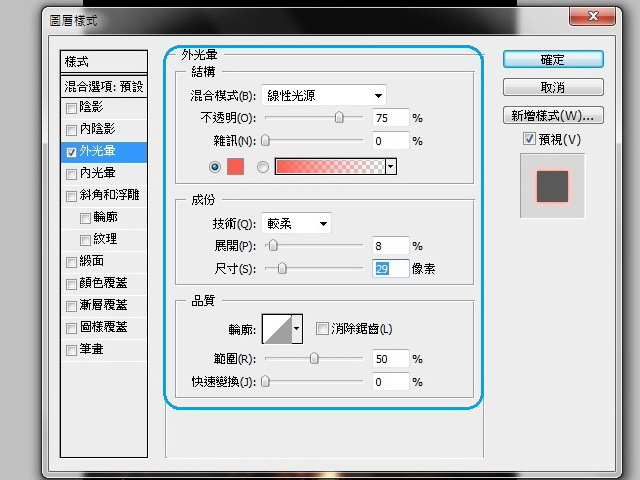The width and height of the screenshot is (640, 480).
Task: Select the 漸層覆蓋 row label
Action: click(x=103, y=305)
